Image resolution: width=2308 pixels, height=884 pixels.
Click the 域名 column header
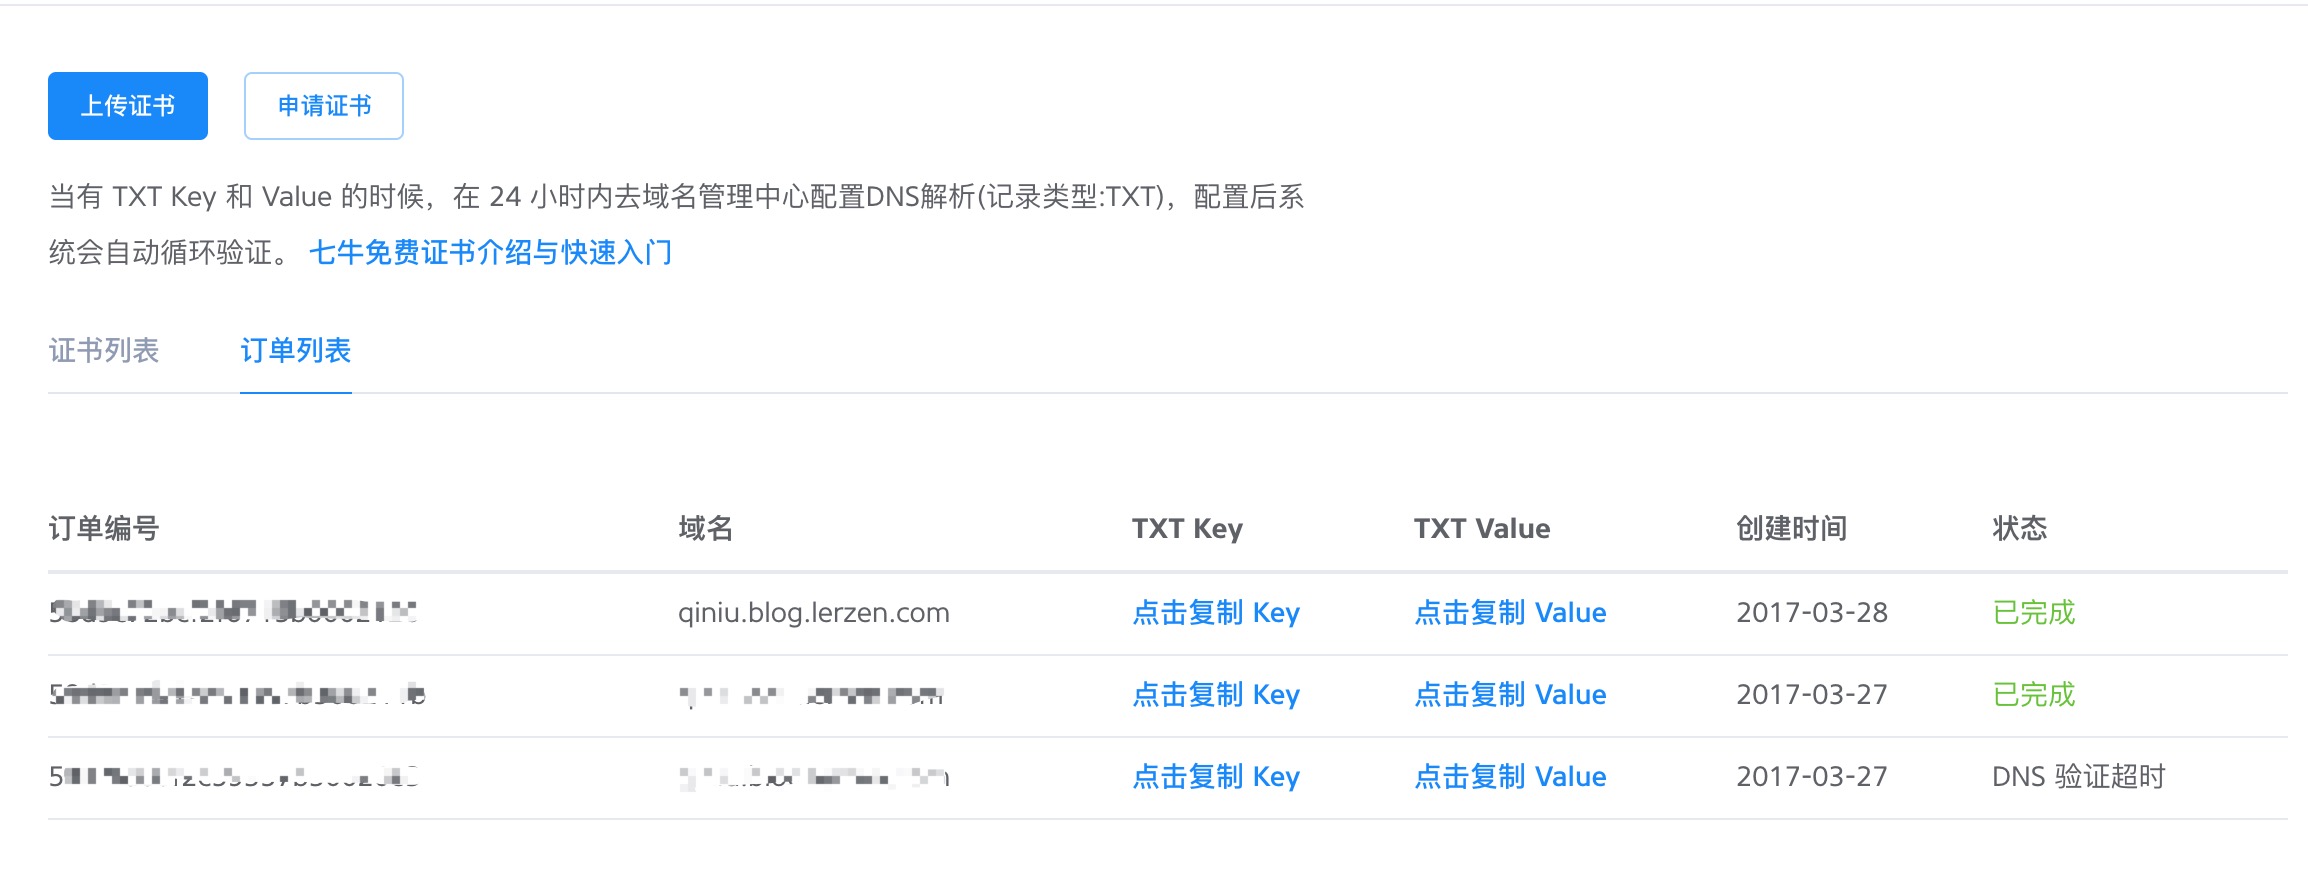click(x=706, y=528)
